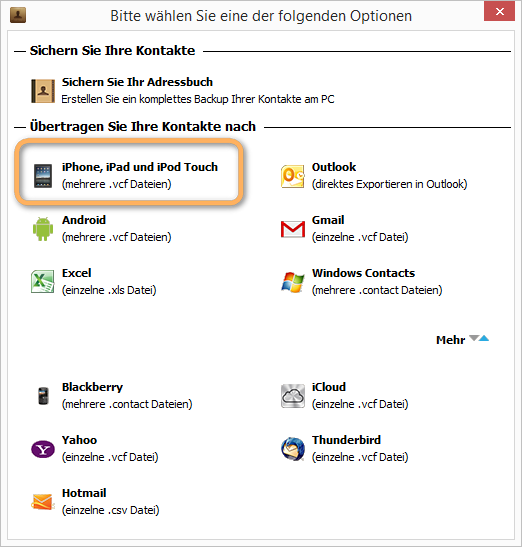
Task: Click the green Android robot icon
Action: (43, 229)
